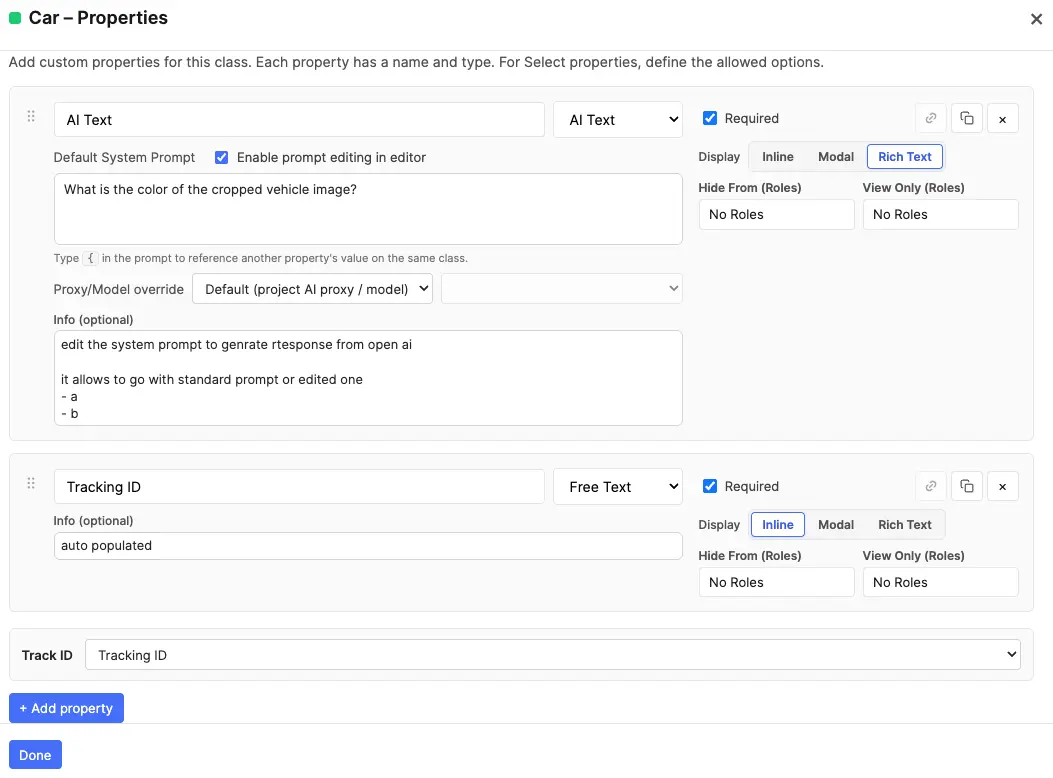Image resolution: width=1053 pixels, height=778 pixels.
Task: Click the Add property button
Action: pyautogui.click(x=66, y=708)
